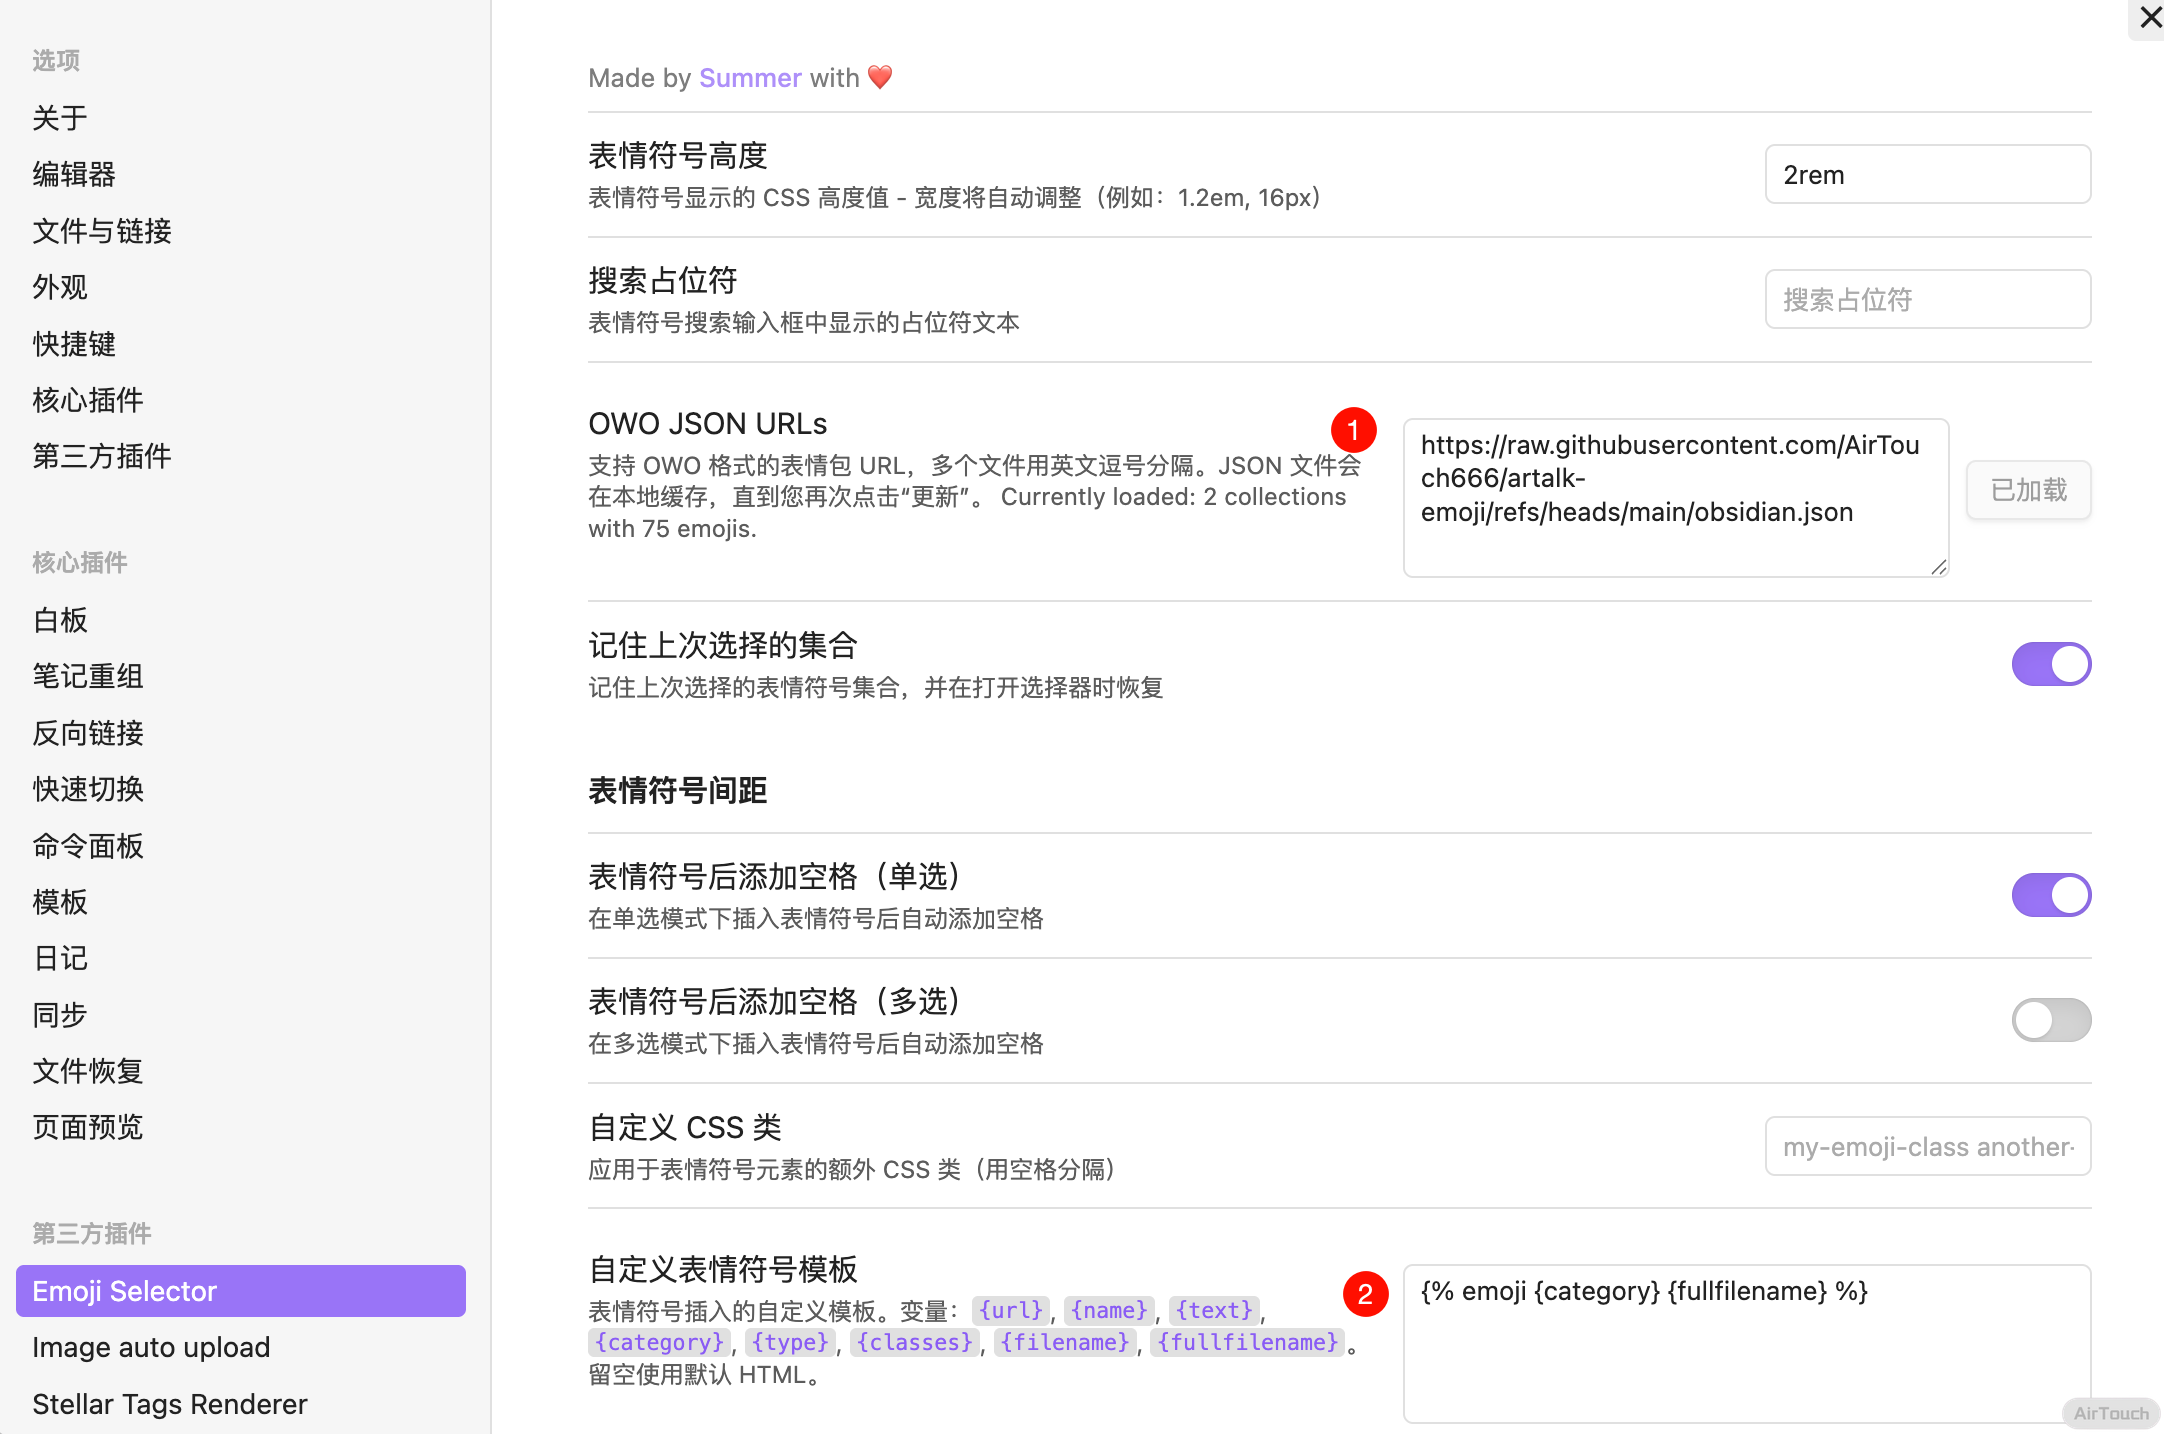The image size is (2164, 1434).
Task: Open 第三方插件 options page
Action: 101,456
